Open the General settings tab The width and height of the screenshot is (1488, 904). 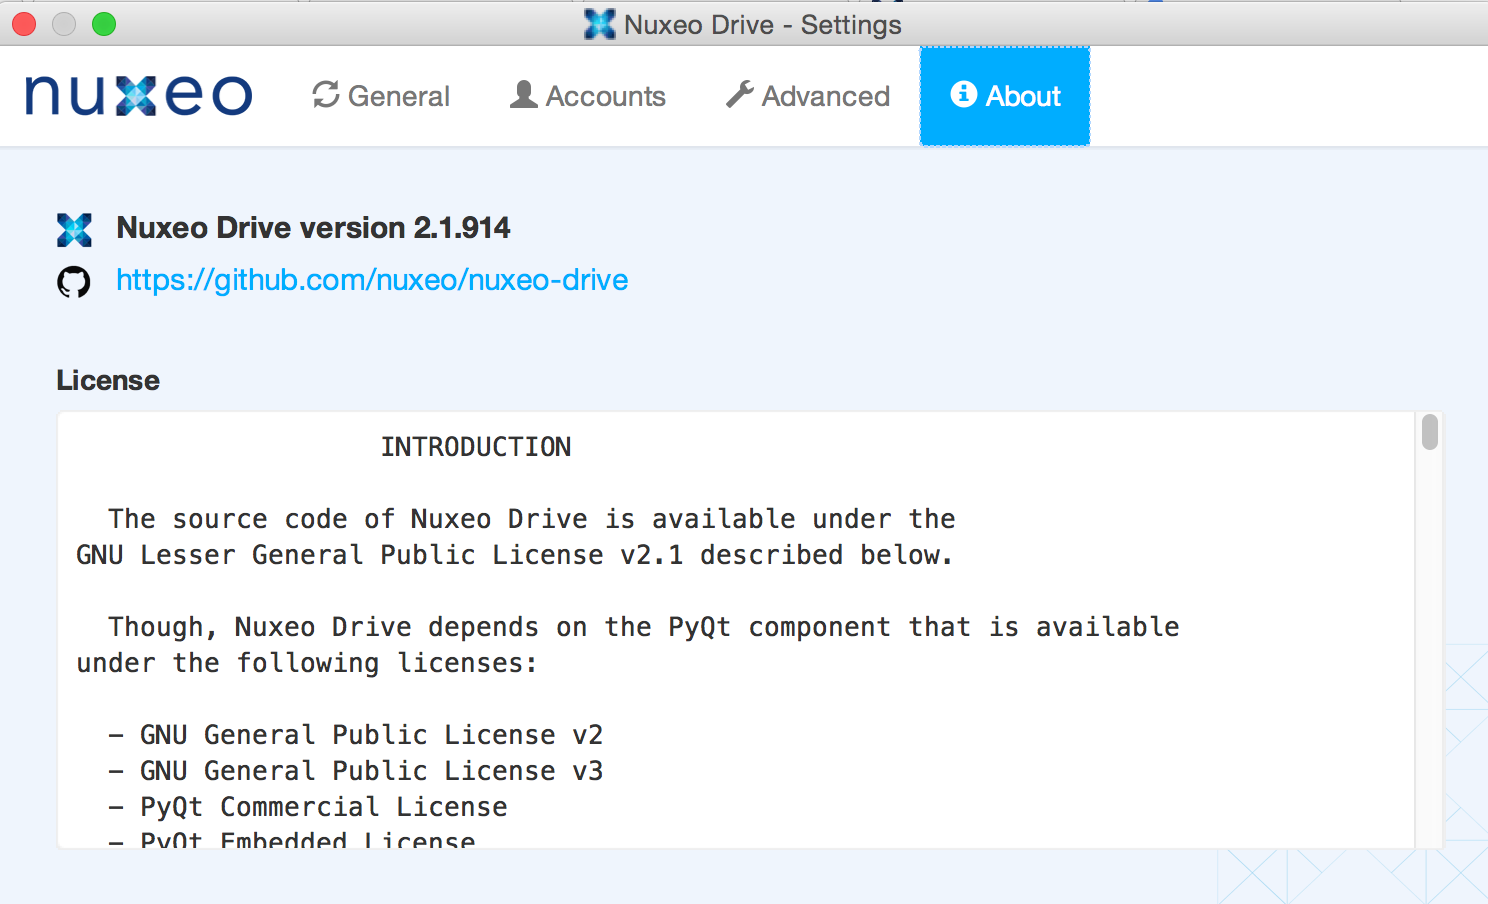381,96
